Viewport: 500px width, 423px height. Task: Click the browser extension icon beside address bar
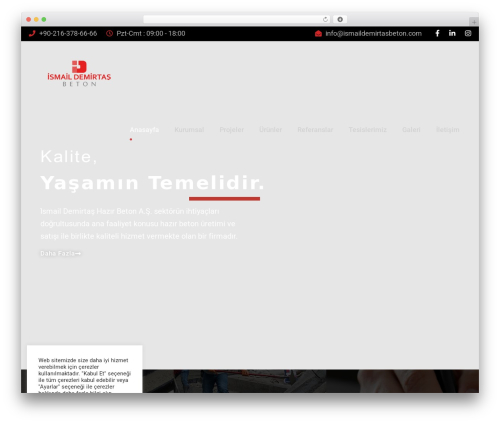click(x=340, y=19)
